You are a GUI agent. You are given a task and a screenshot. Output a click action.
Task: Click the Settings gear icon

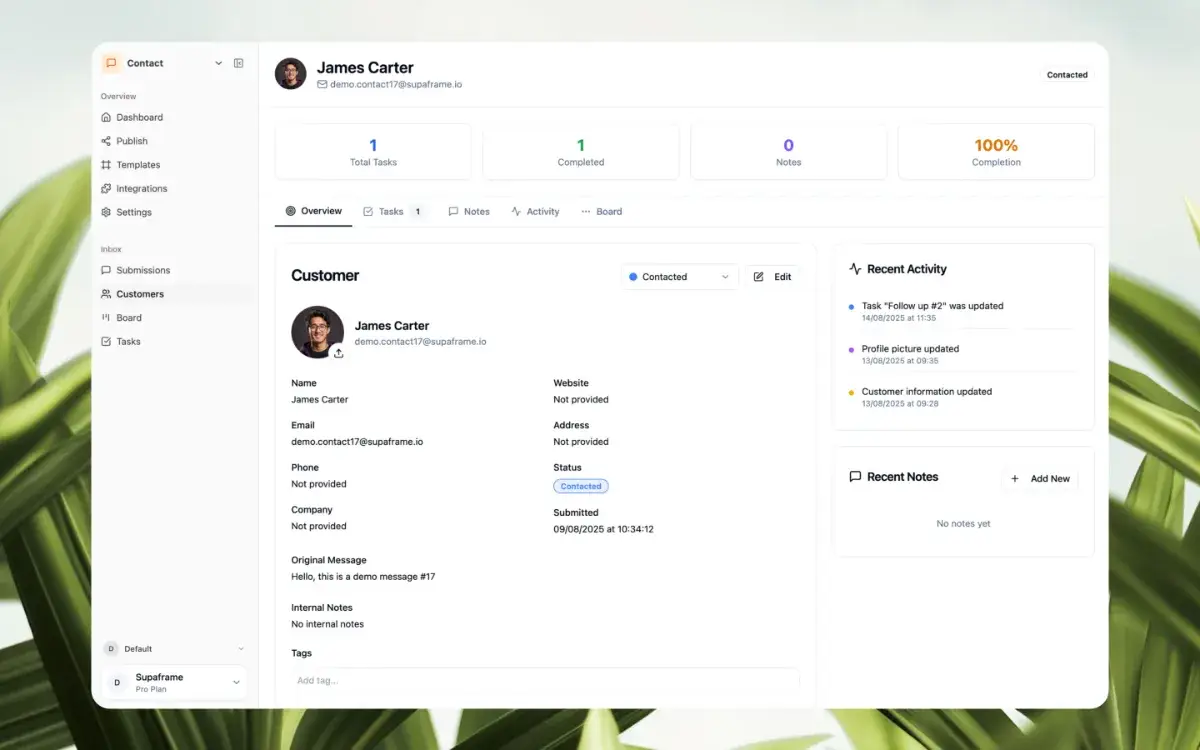pyautogui.click(x=106, y=212)
